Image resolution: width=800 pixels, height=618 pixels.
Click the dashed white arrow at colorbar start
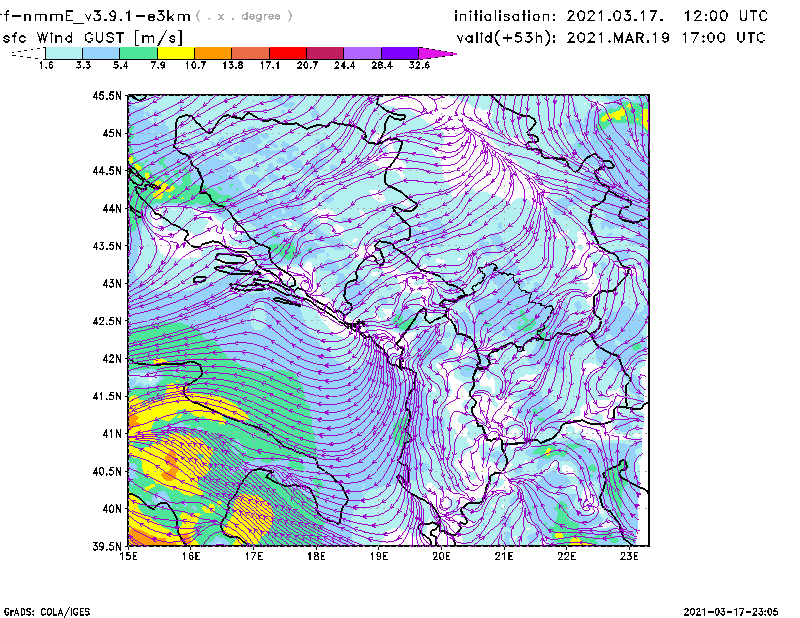(28, 53)
